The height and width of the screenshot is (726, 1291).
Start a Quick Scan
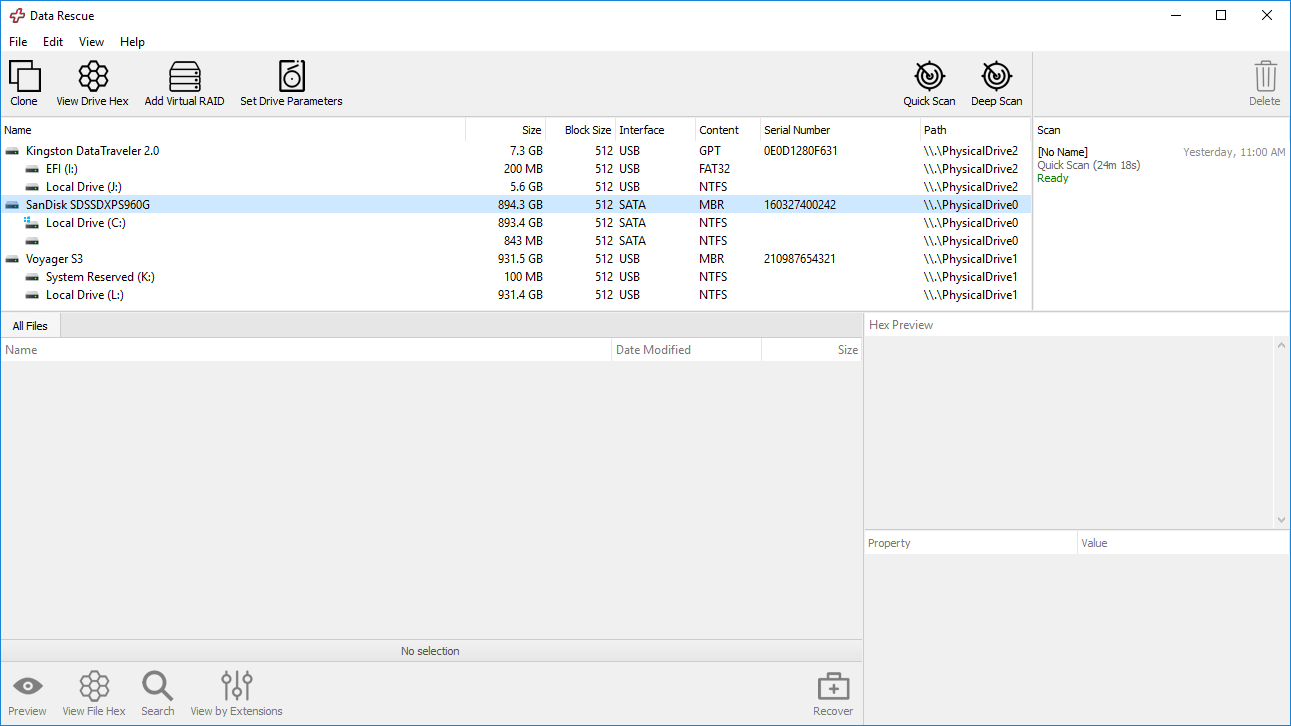930,76
